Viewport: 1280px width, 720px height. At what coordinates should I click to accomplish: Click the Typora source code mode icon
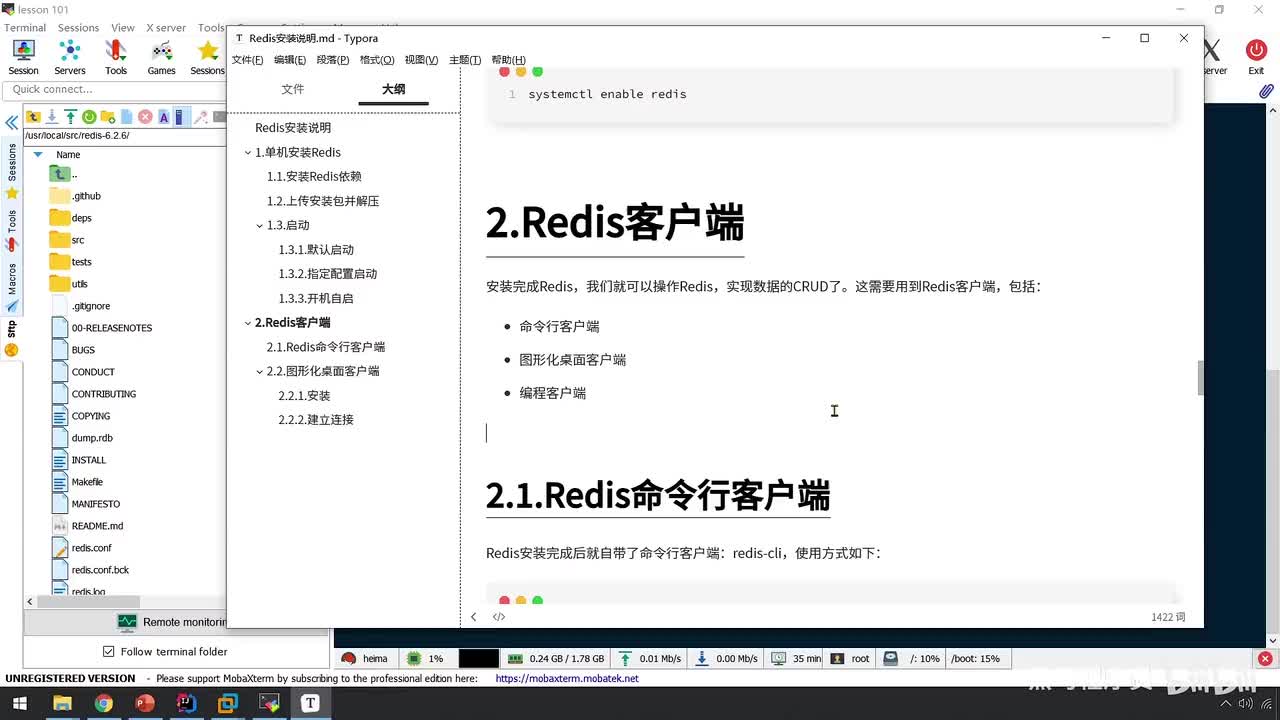coord(499,617)
